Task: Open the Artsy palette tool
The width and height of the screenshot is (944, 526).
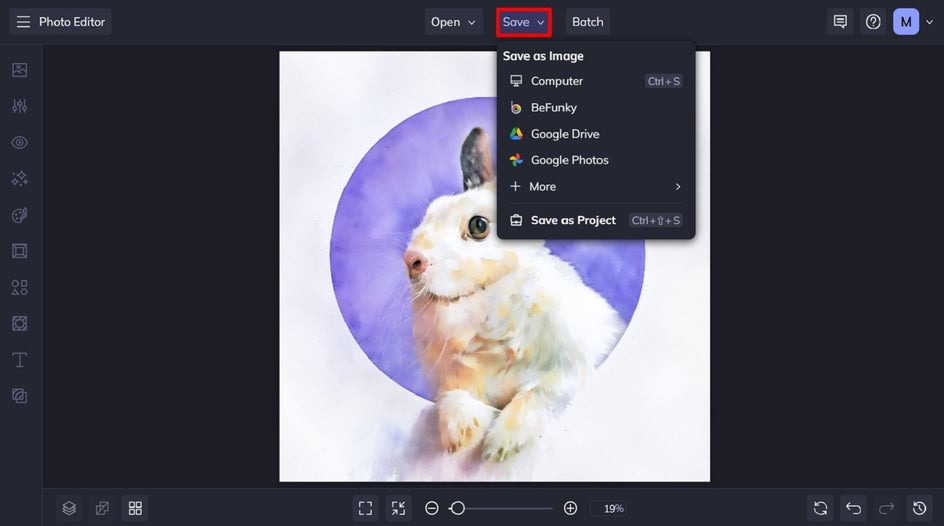Action: point(19,215)
